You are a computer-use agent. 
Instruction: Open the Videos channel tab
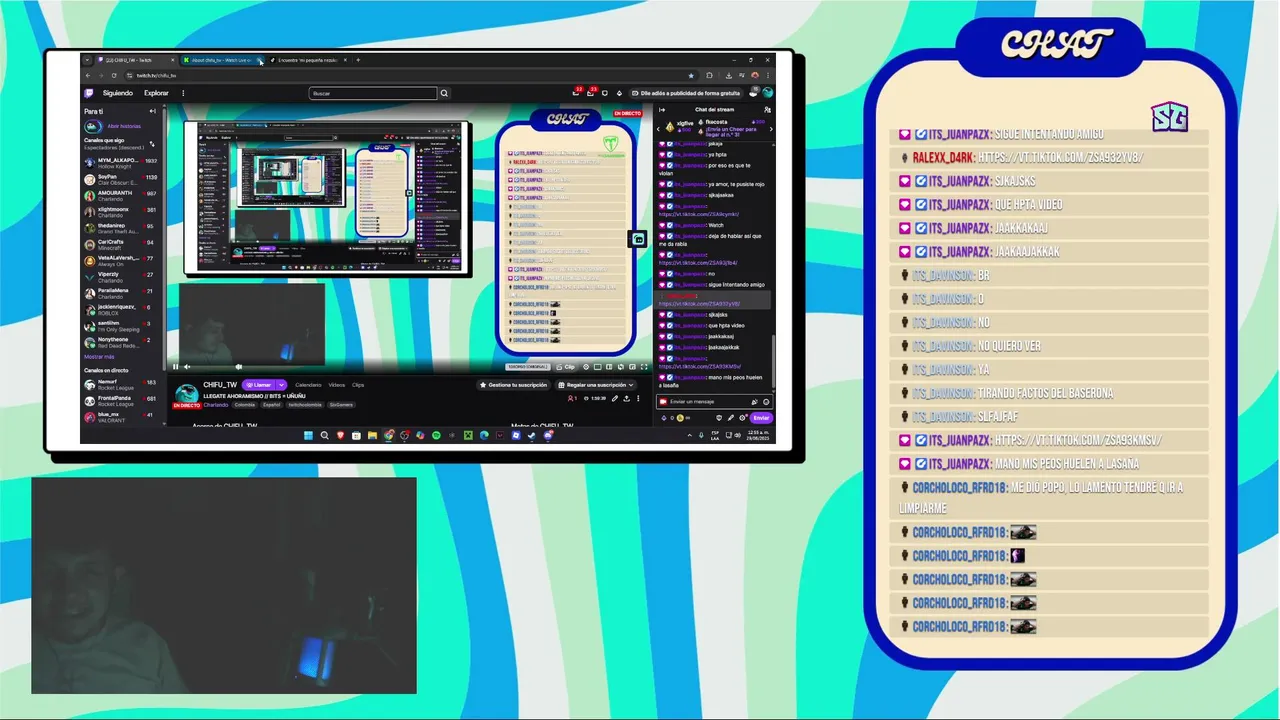pyautogui.click(x=337, y=385)
